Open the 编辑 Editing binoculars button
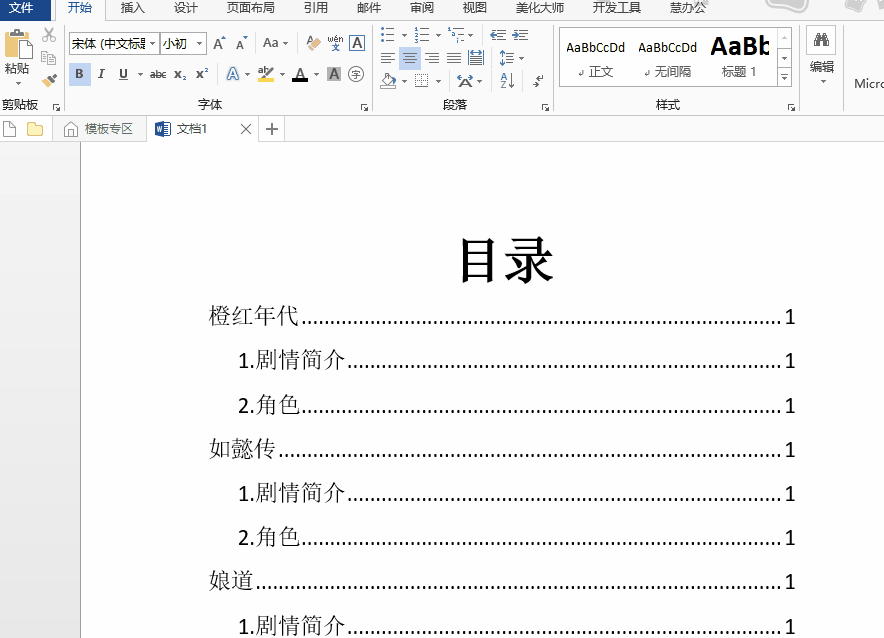Image resolution: width=884 pixels, height=638 pixels. (x=821, y=56)
